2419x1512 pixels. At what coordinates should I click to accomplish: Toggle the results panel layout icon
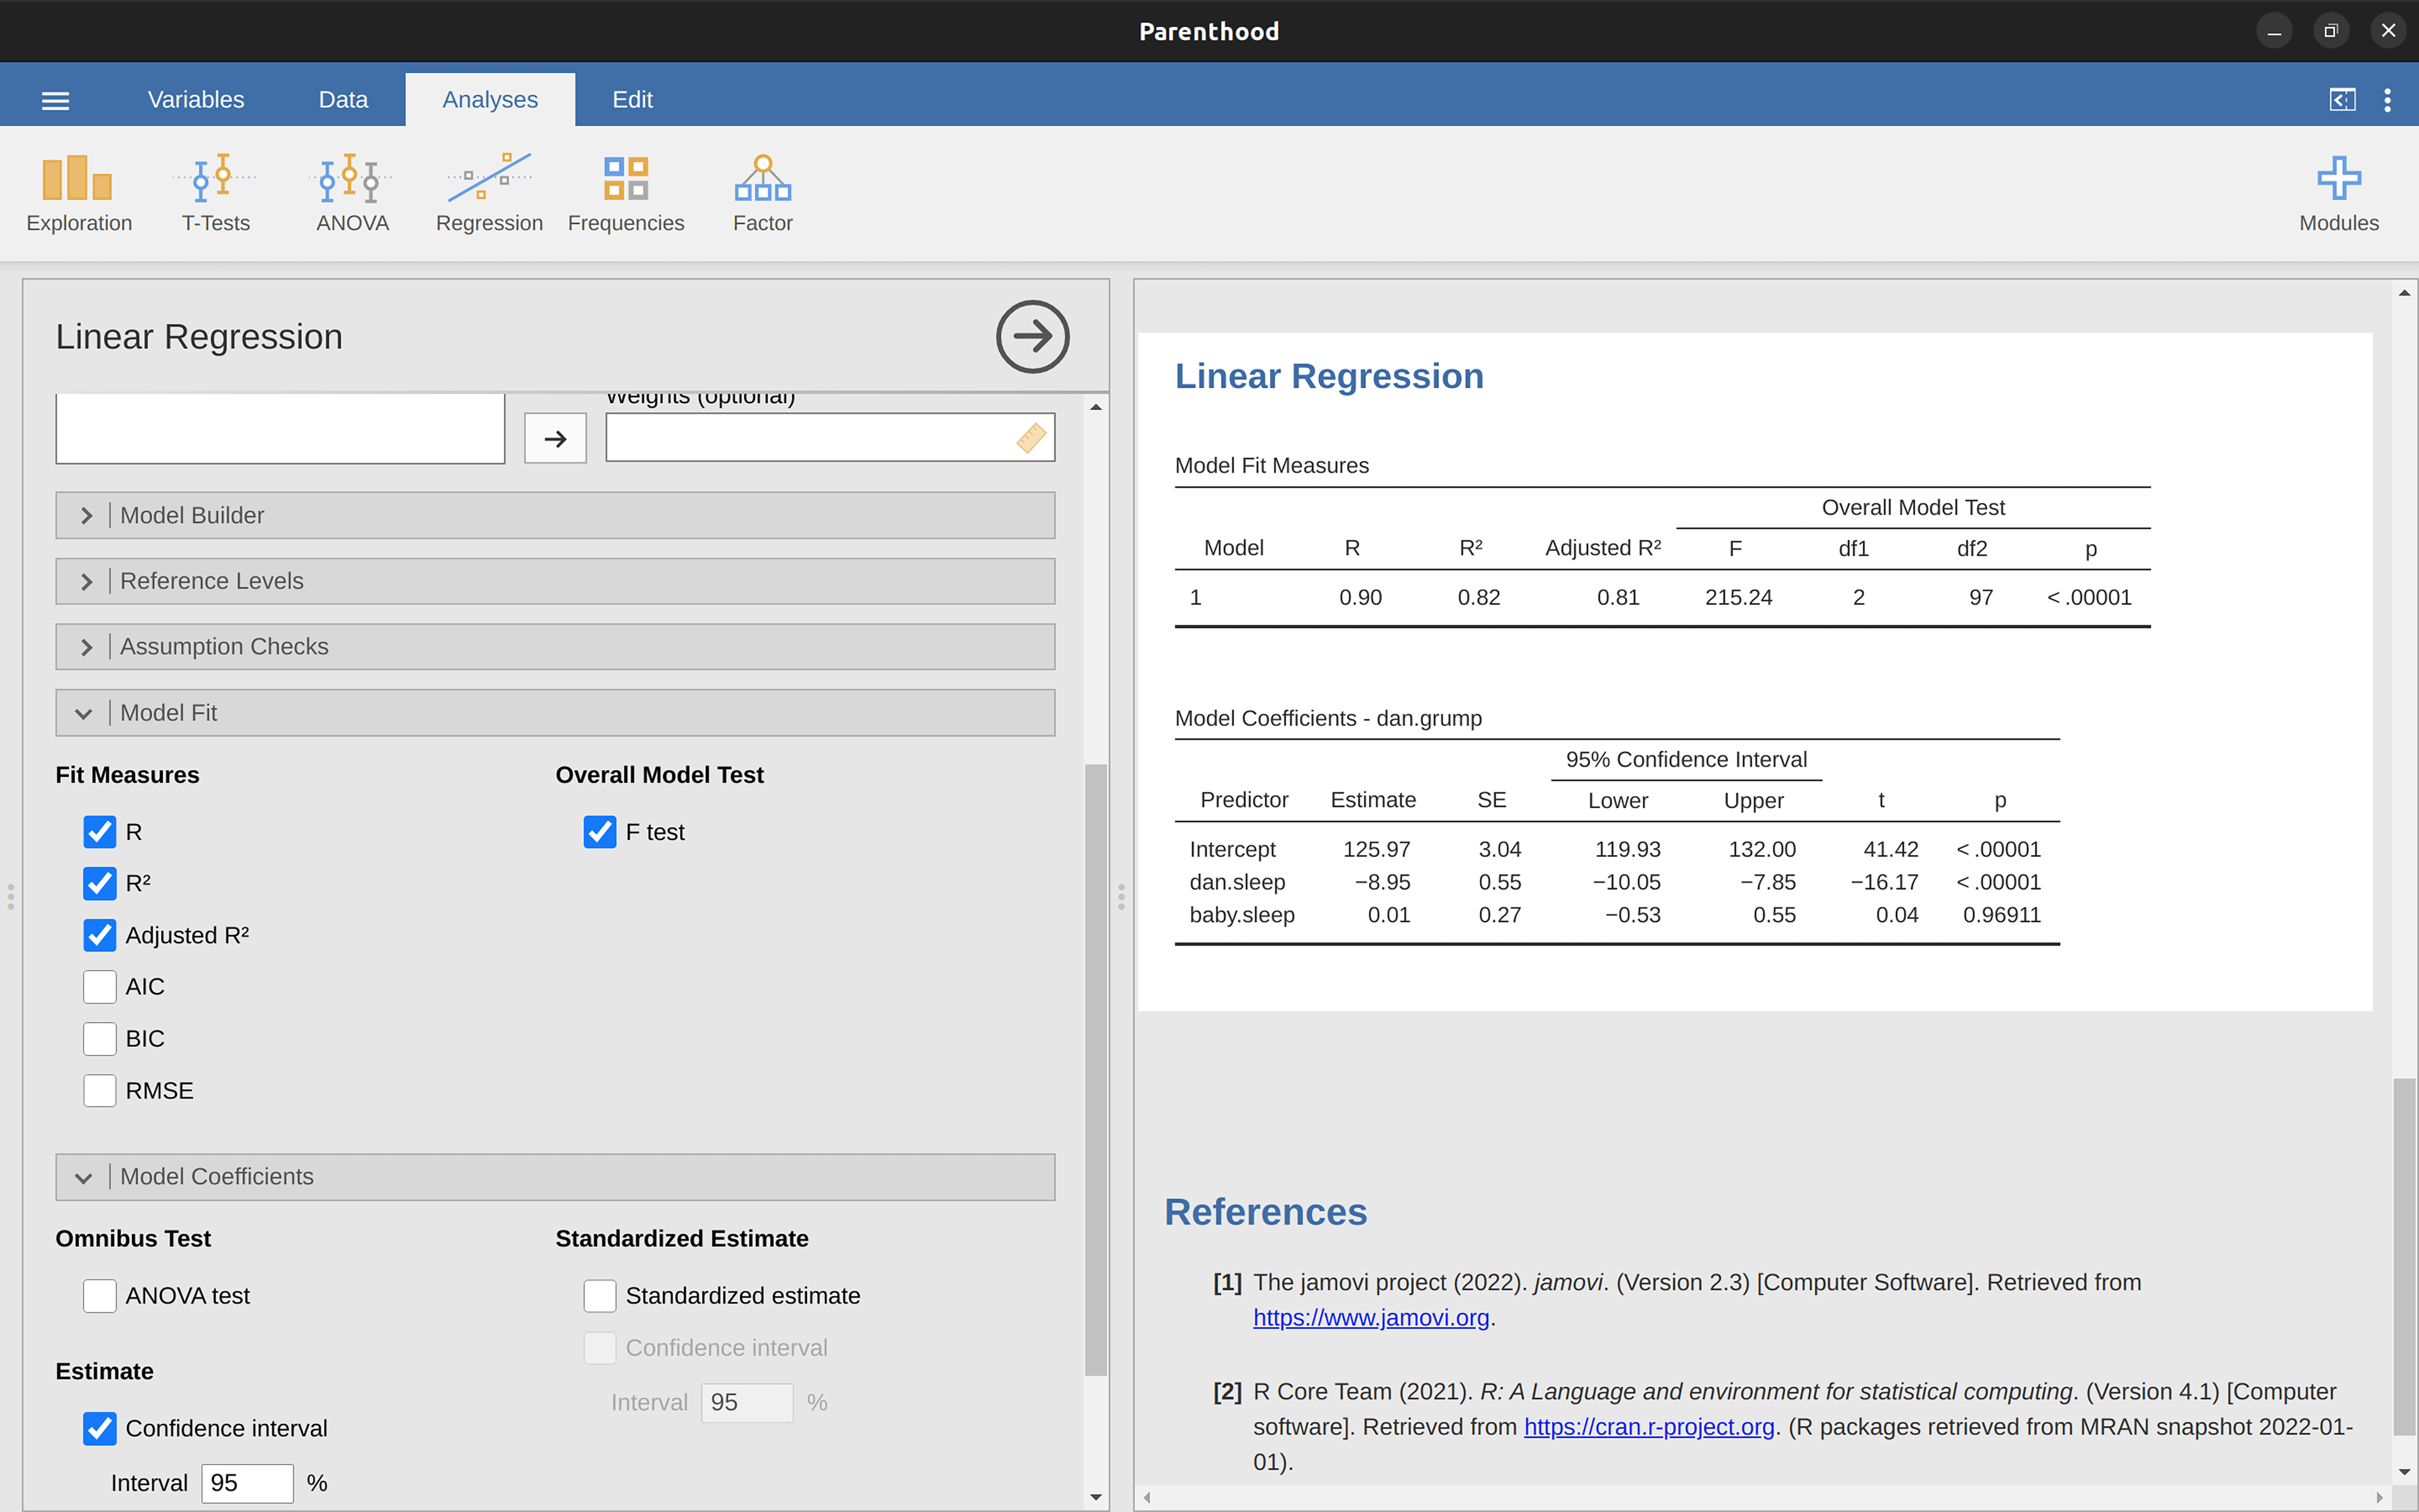2342,100
